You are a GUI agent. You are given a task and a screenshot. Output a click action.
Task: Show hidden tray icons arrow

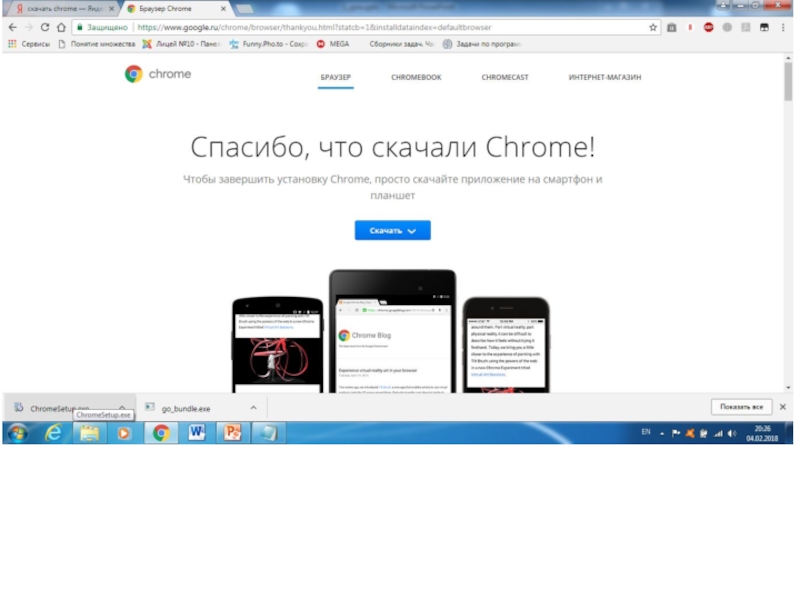pos(662,434)
